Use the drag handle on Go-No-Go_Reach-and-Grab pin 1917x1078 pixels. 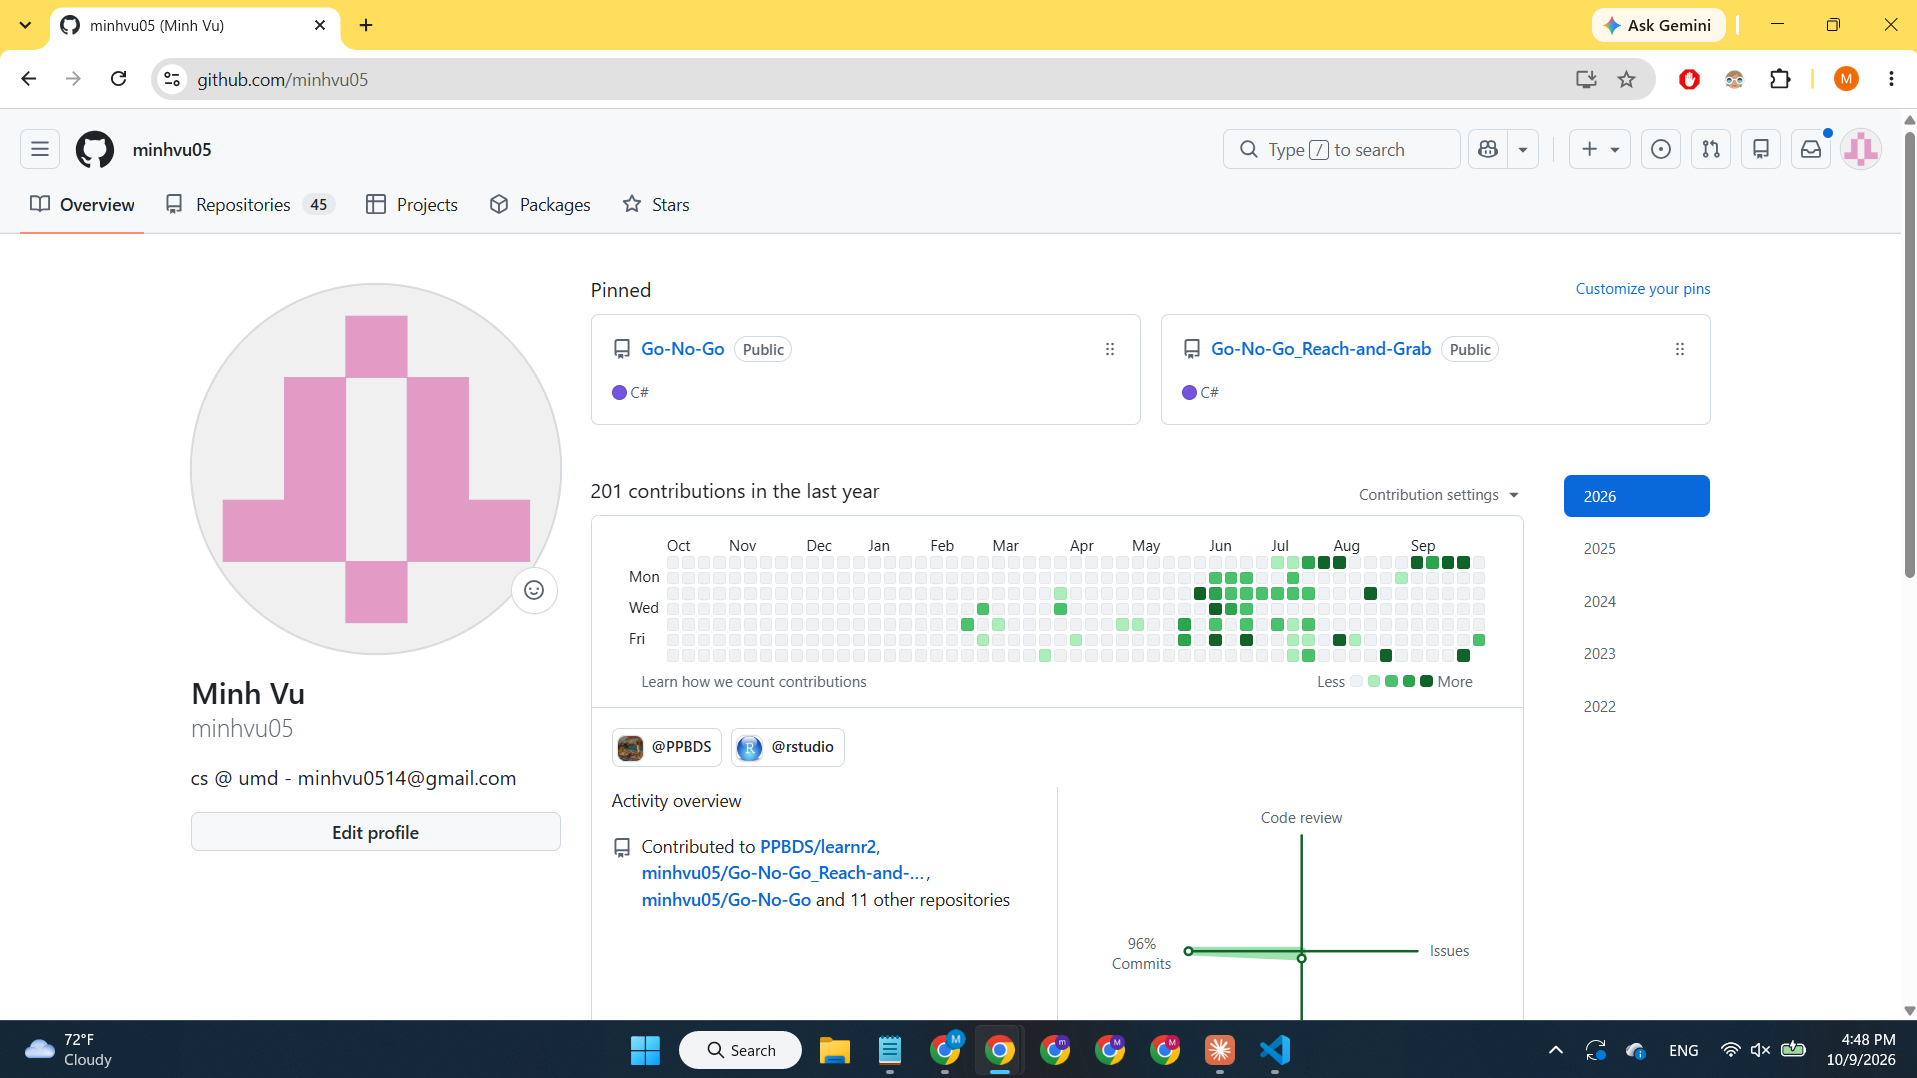click(x=1680, y=349)
